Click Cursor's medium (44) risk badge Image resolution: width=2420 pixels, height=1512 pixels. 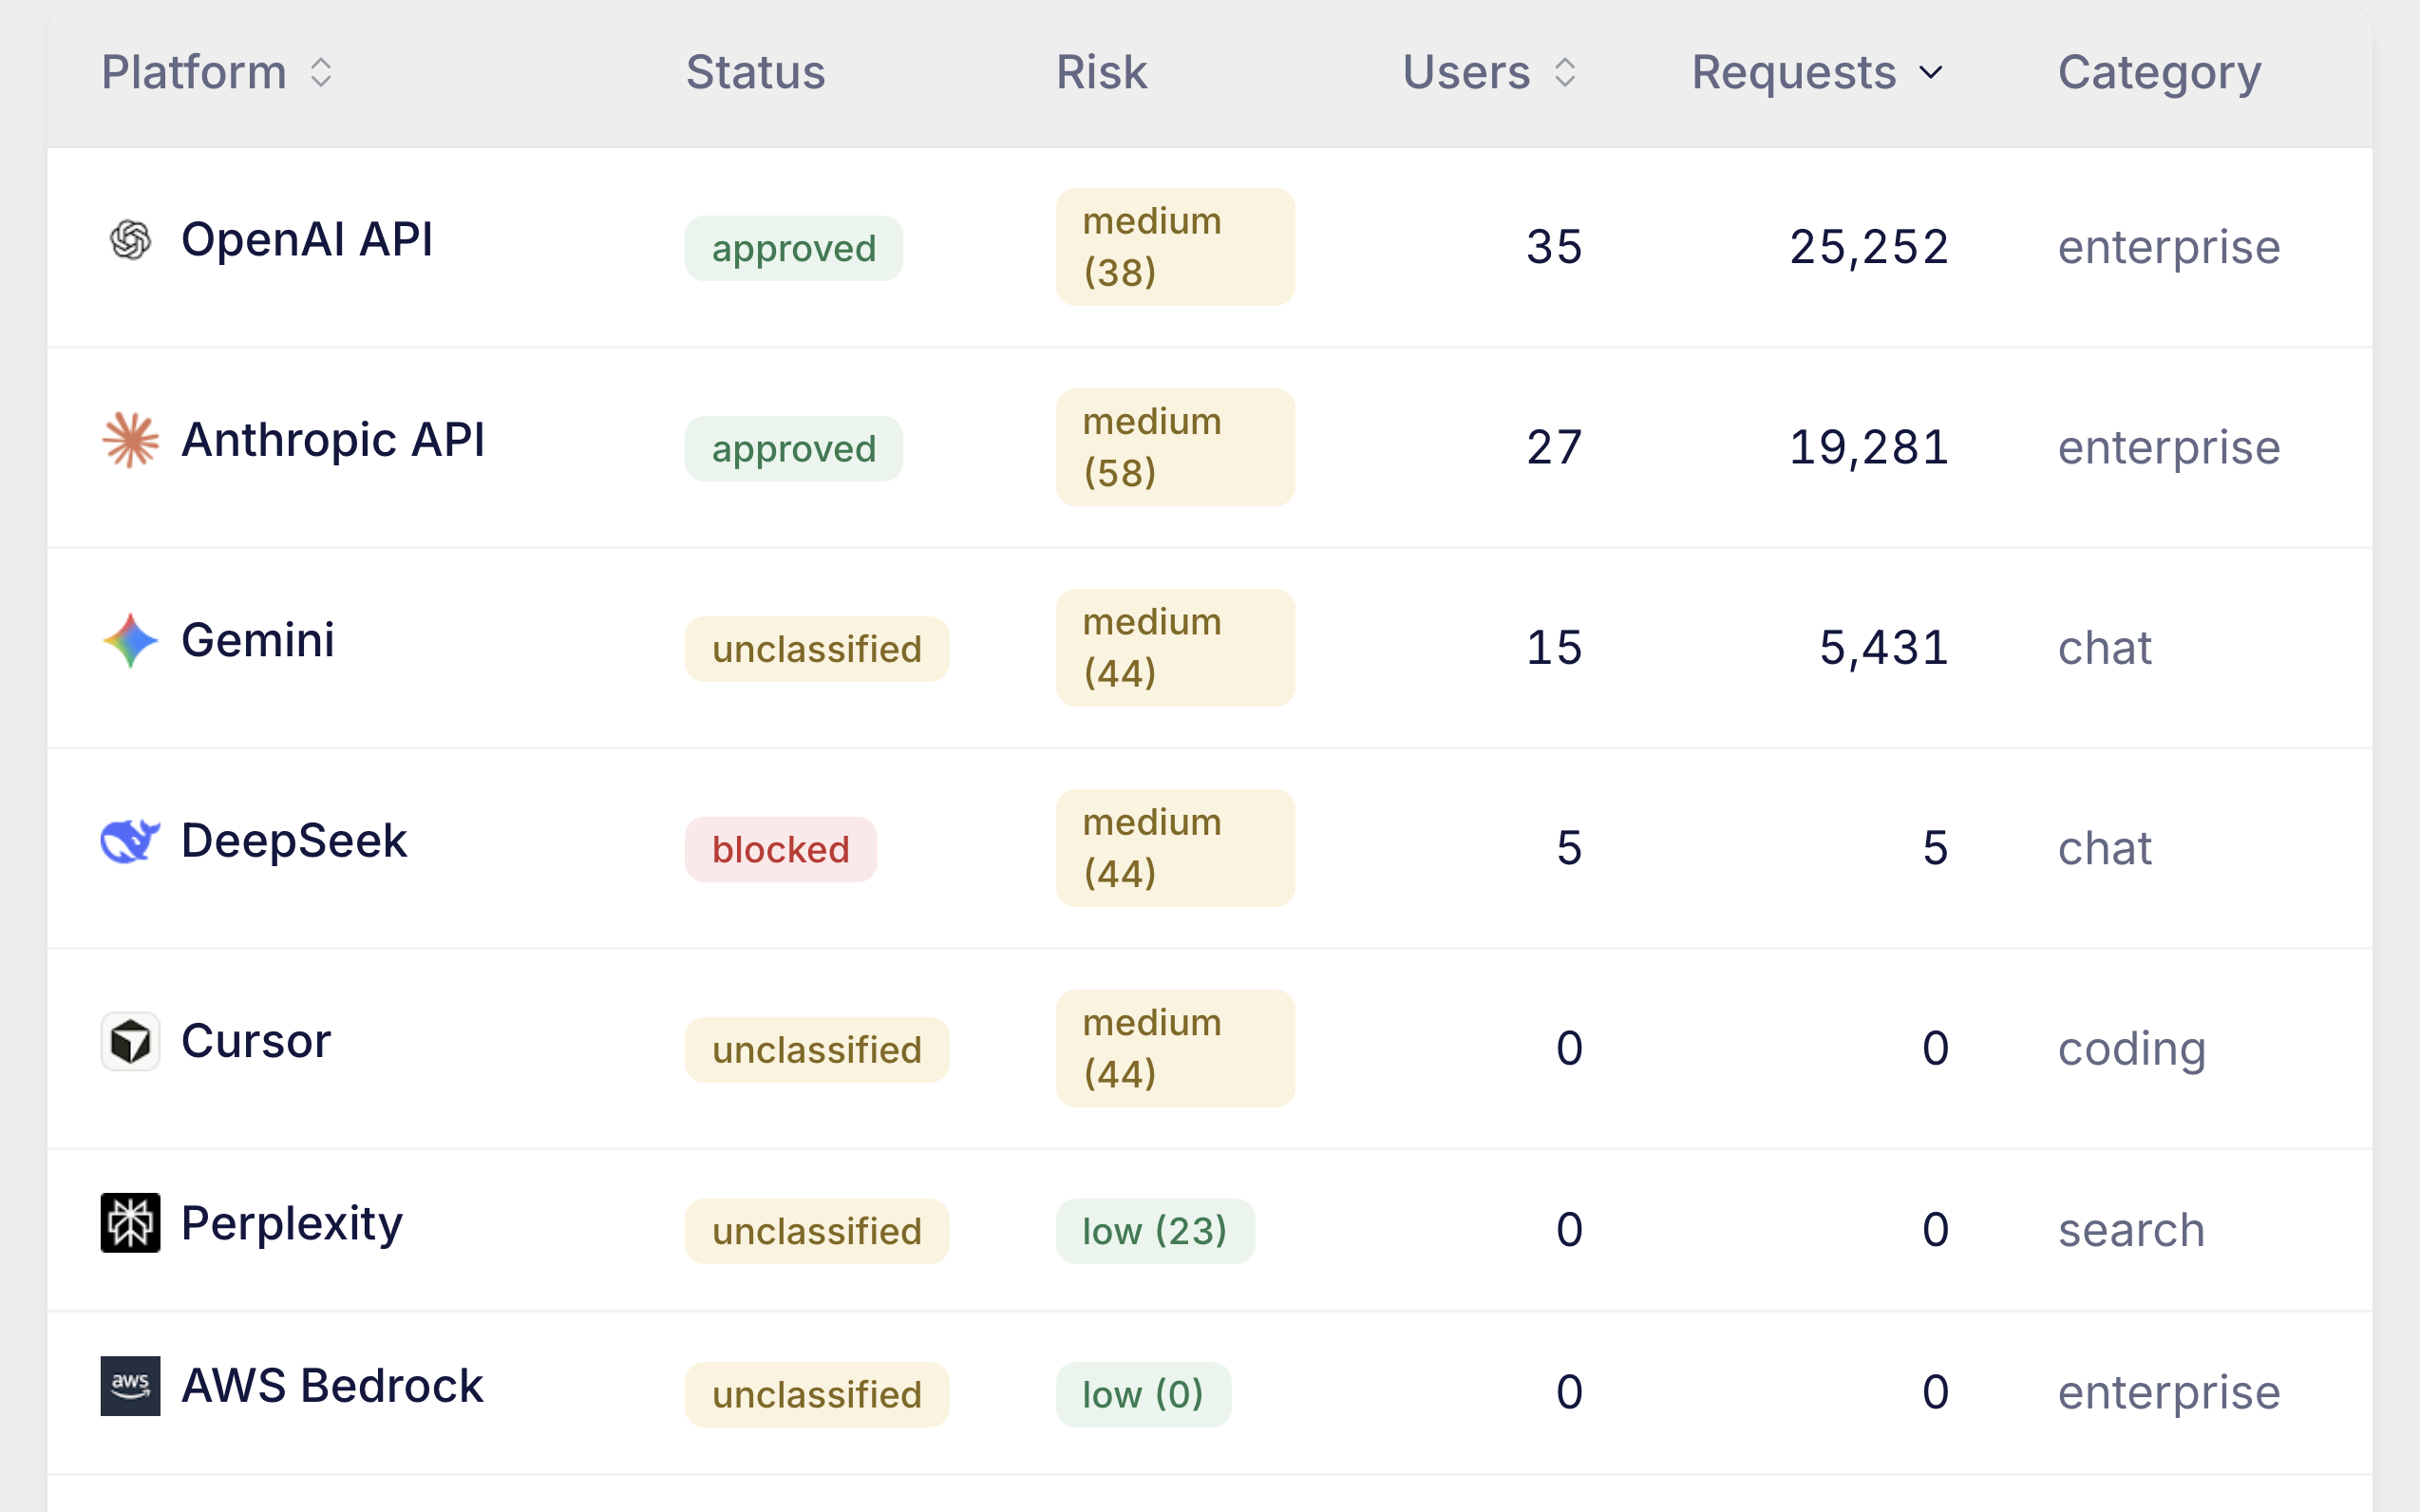pos(1175,1048)
